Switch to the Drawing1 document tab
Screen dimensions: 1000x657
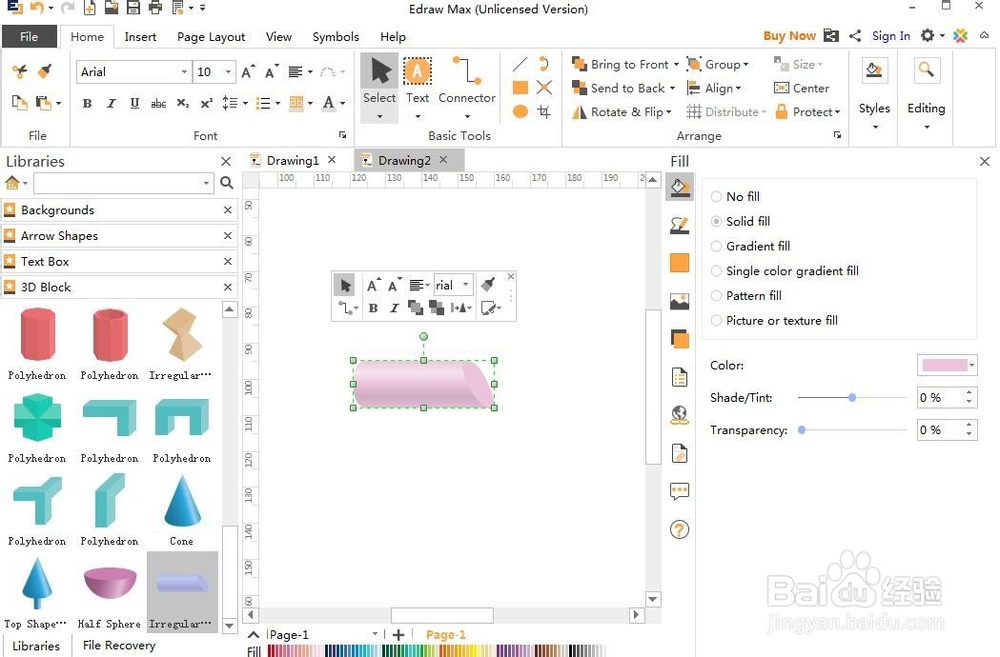(293, 160)
